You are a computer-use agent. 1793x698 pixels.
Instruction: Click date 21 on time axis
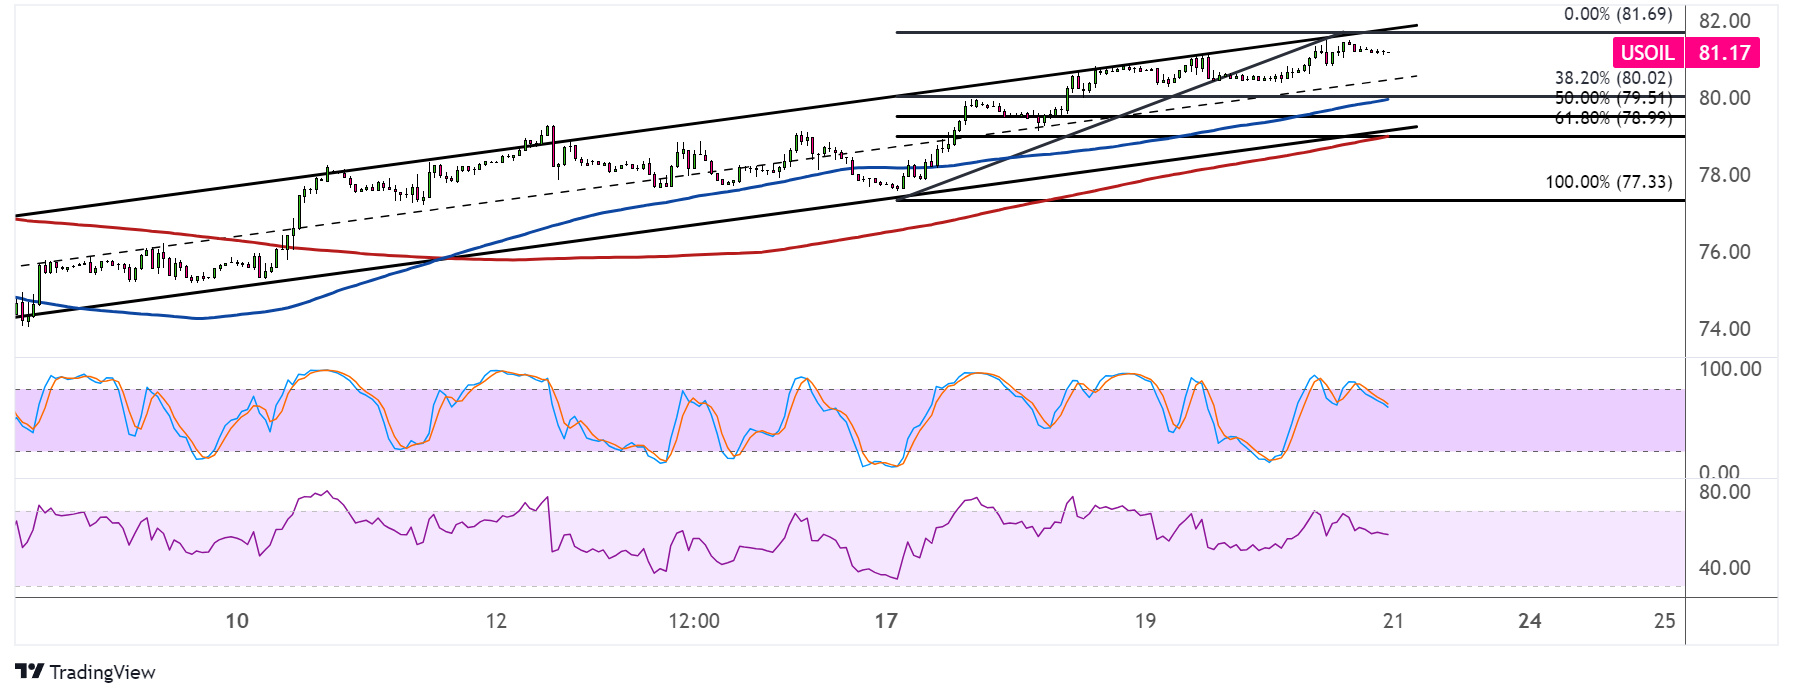(x=1393, y=621)
